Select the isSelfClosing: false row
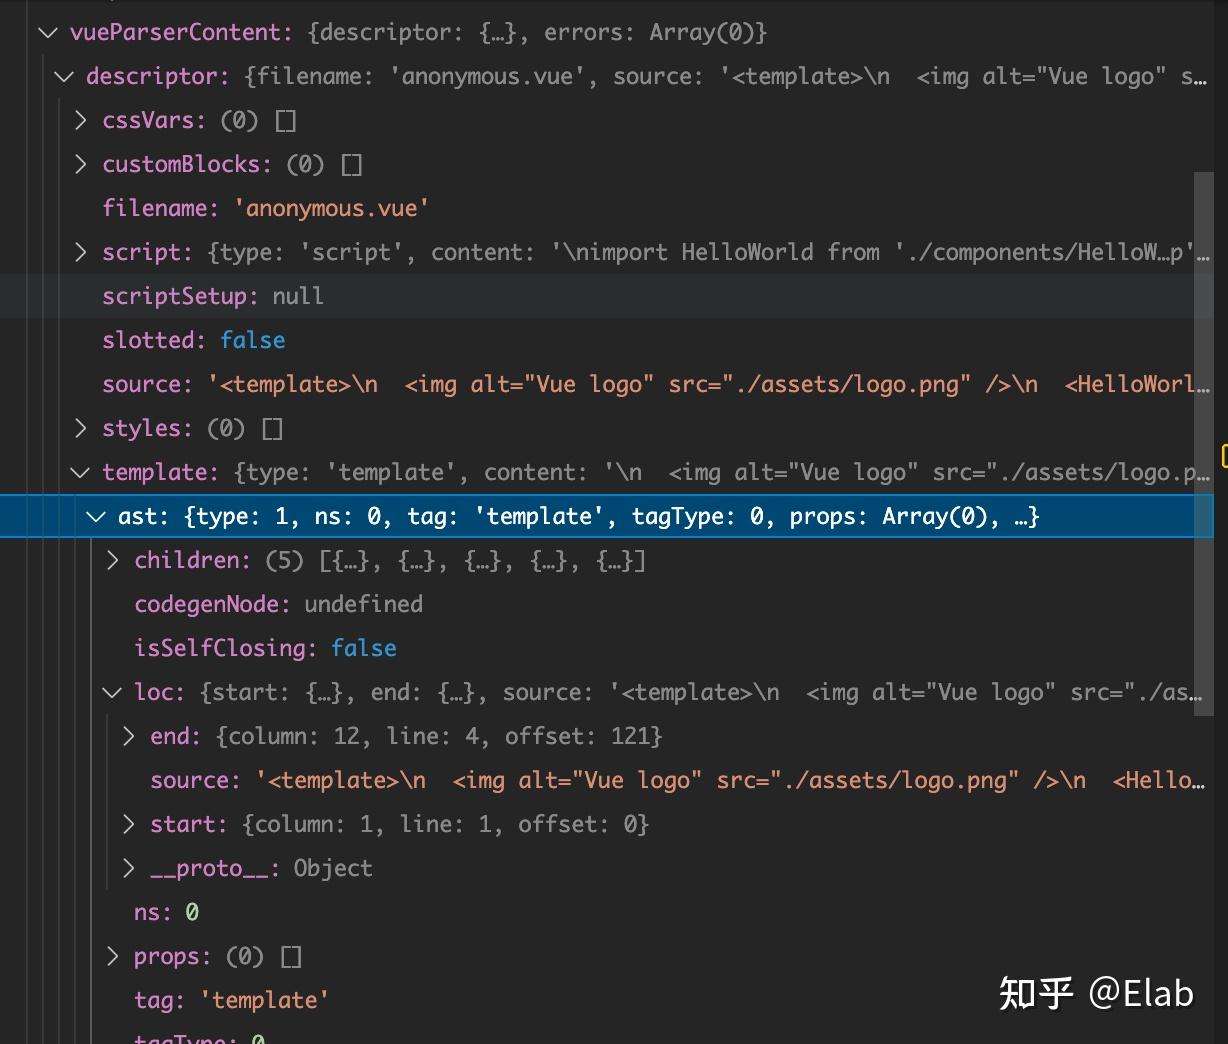The image size is (1228, 1044). click(606, 648)
